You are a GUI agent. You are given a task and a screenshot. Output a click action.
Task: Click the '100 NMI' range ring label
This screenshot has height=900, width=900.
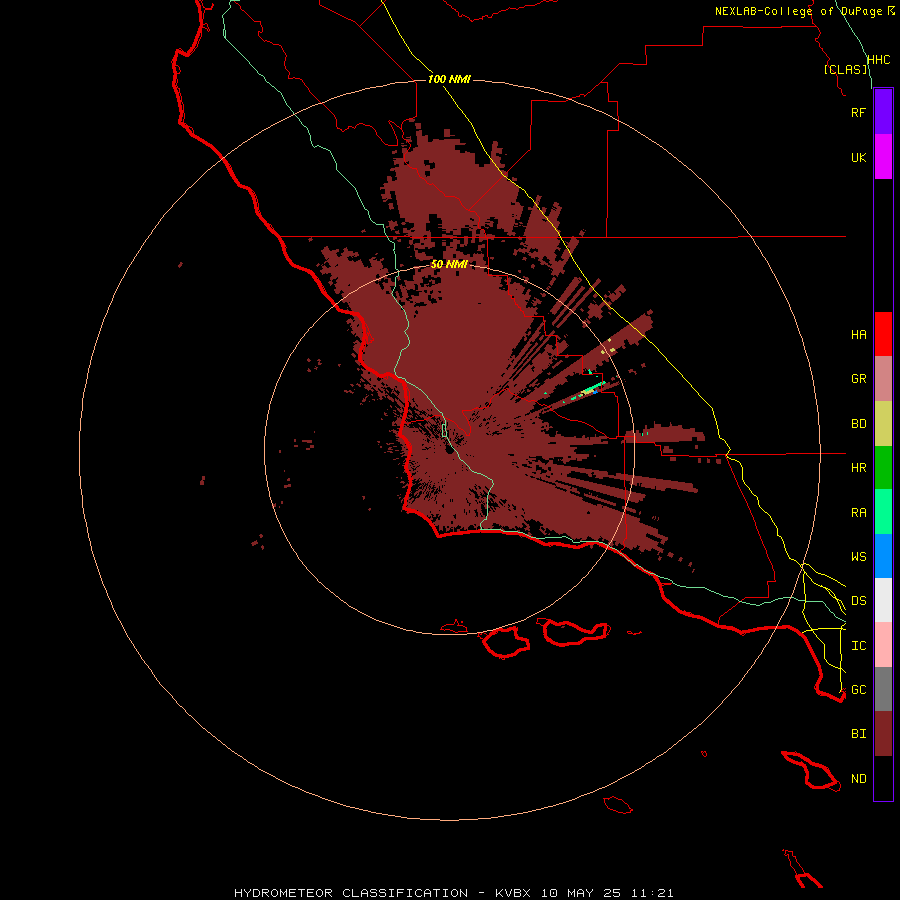449,79
